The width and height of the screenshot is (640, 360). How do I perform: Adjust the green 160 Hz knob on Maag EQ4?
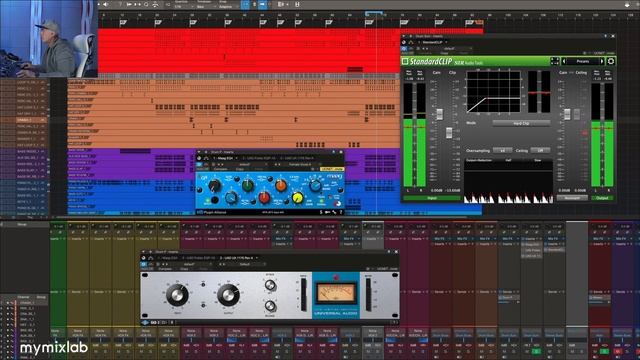click(247, 186)
